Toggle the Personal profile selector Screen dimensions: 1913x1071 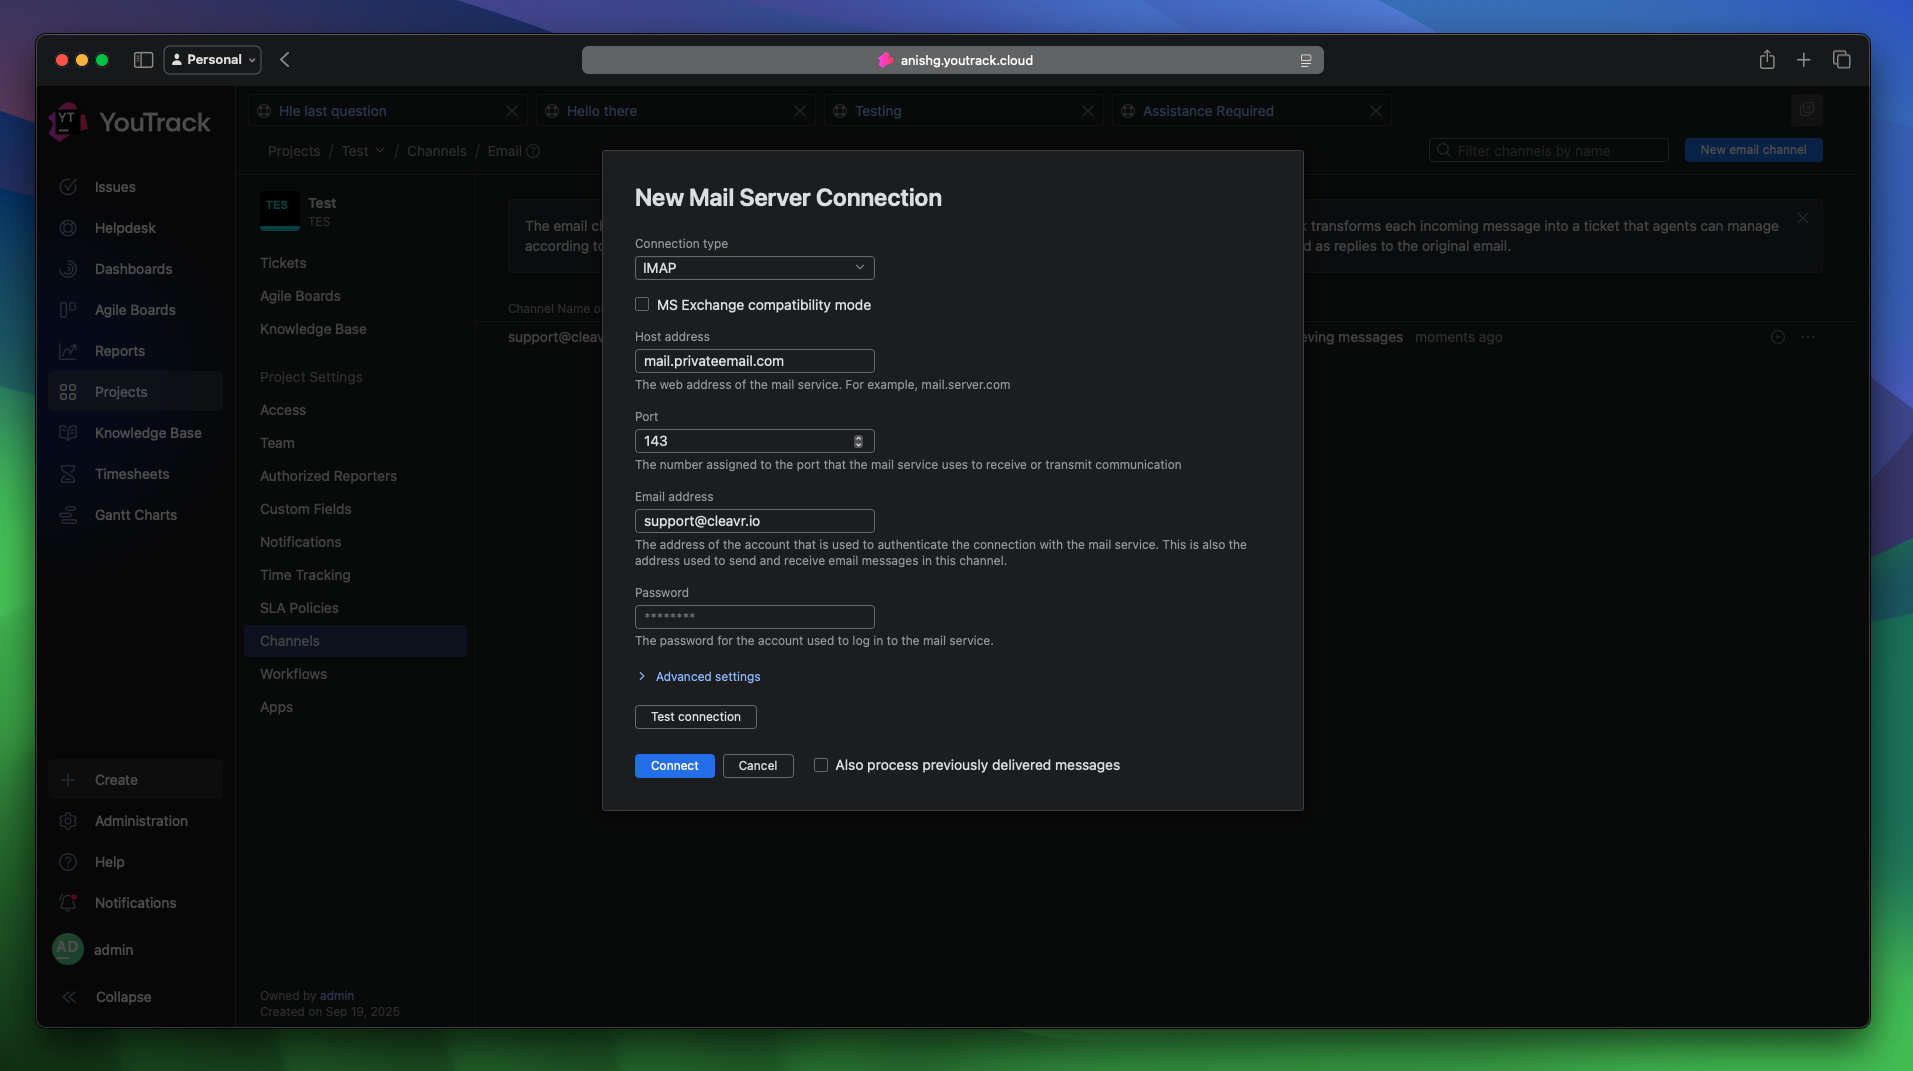[211, 59]
